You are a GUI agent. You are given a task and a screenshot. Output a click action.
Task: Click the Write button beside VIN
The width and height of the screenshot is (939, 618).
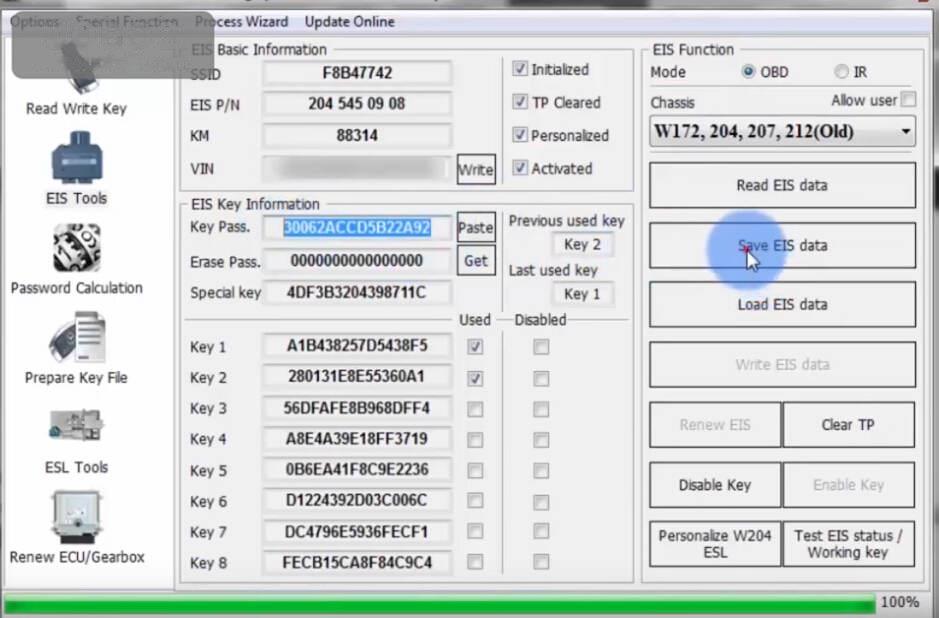[476, 169]
